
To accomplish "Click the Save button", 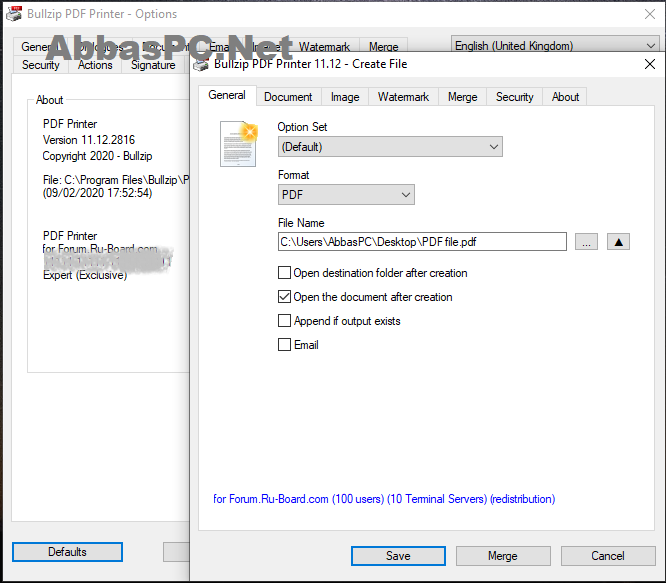I will 398,556.
